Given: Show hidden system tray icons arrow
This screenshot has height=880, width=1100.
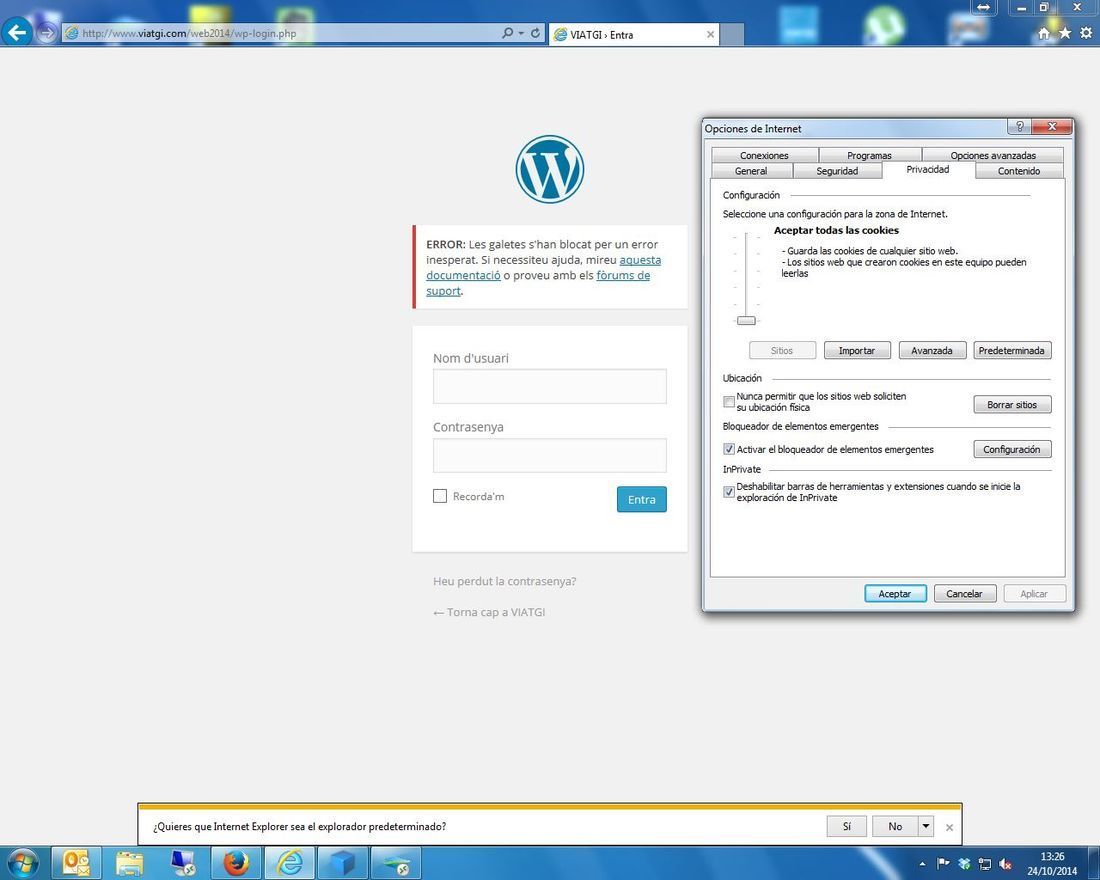Looking at the screenshot, I should (923, 864).
